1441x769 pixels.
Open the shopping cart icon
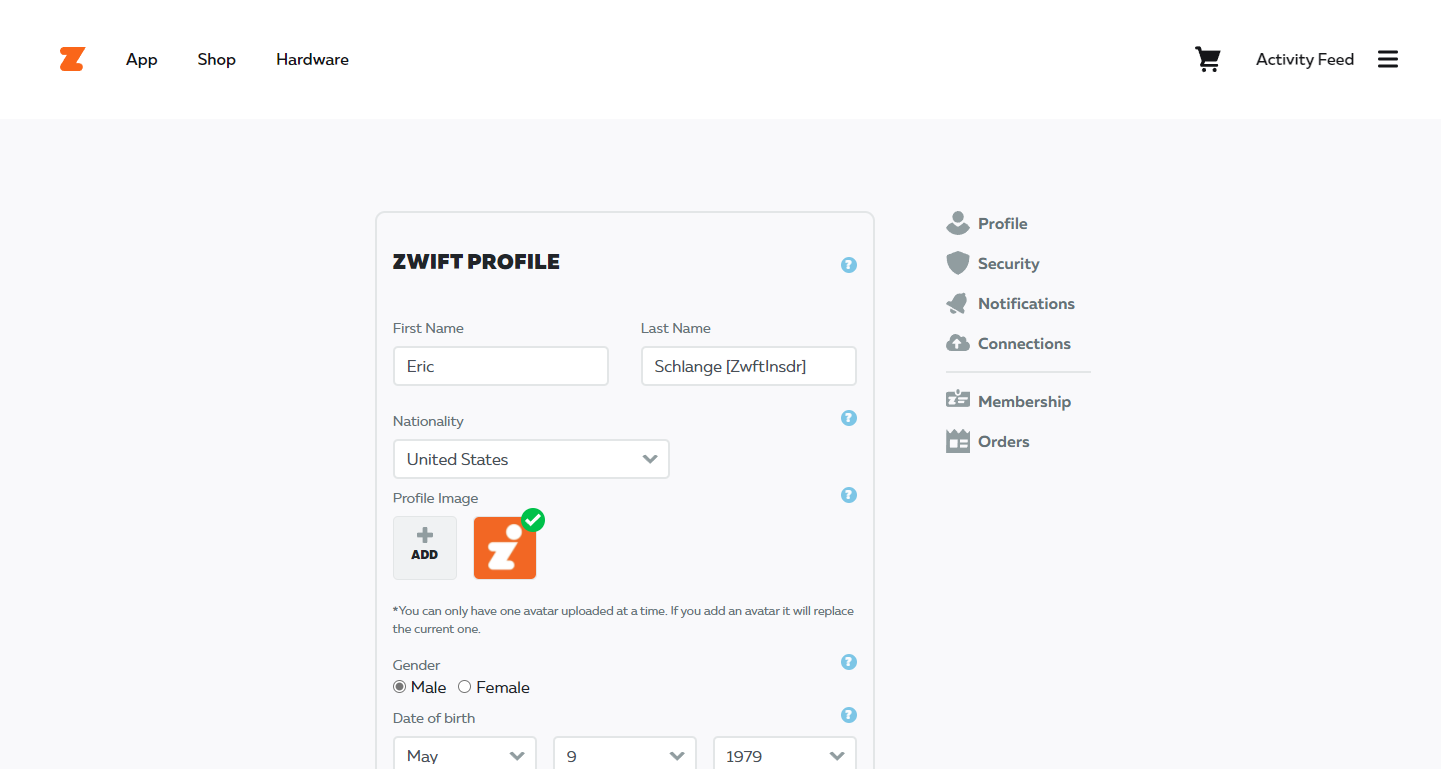[x=1208, y=60]
